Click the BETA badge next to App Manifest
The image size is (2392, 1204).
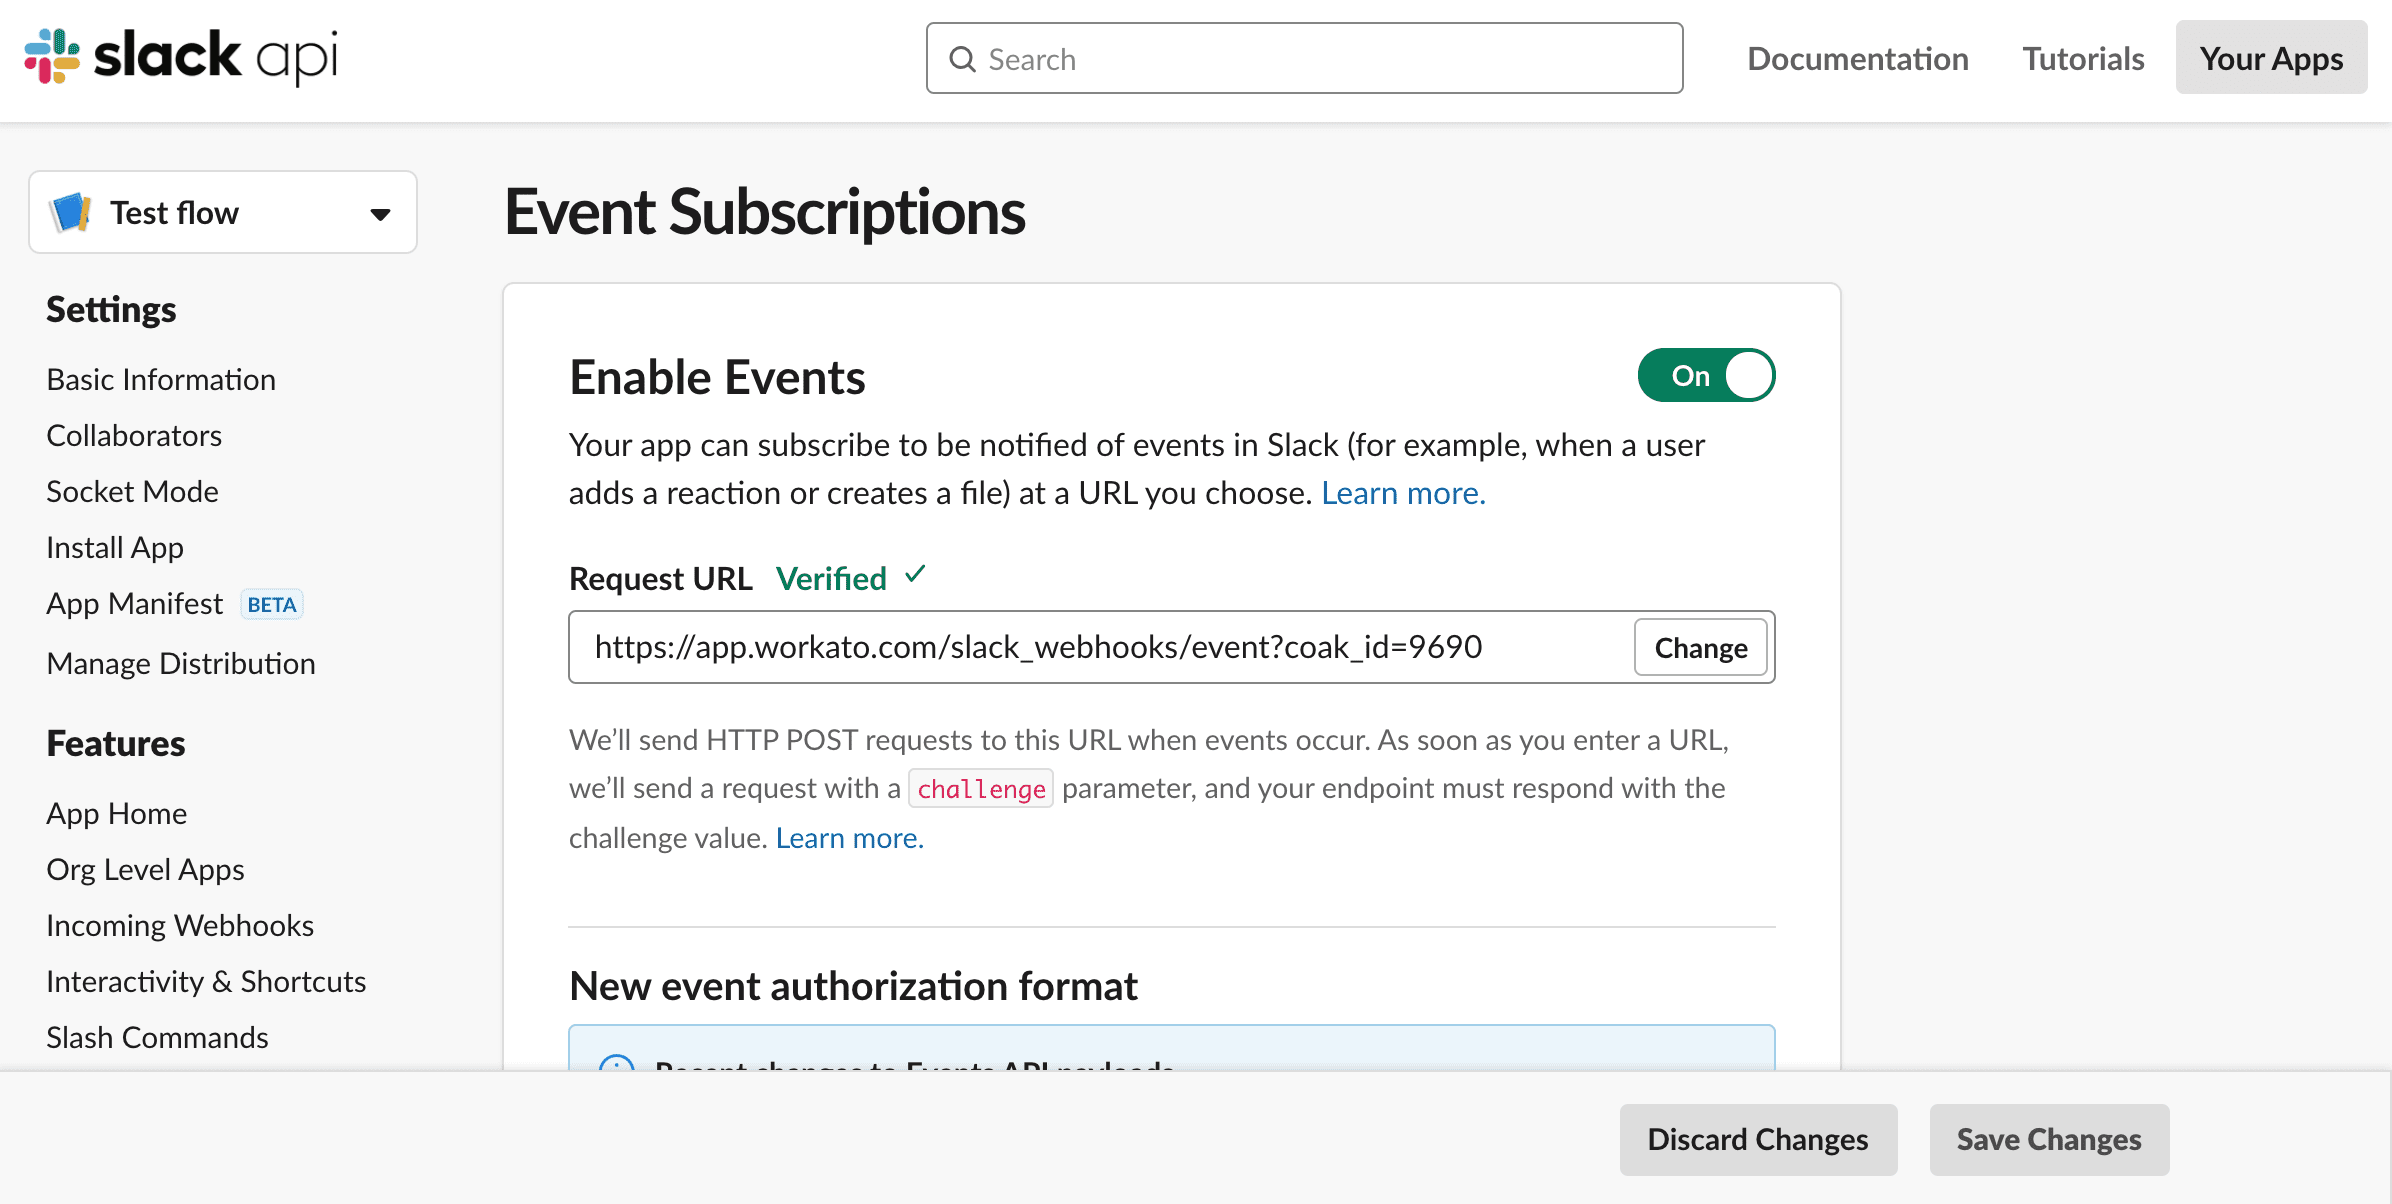[271, 604]
